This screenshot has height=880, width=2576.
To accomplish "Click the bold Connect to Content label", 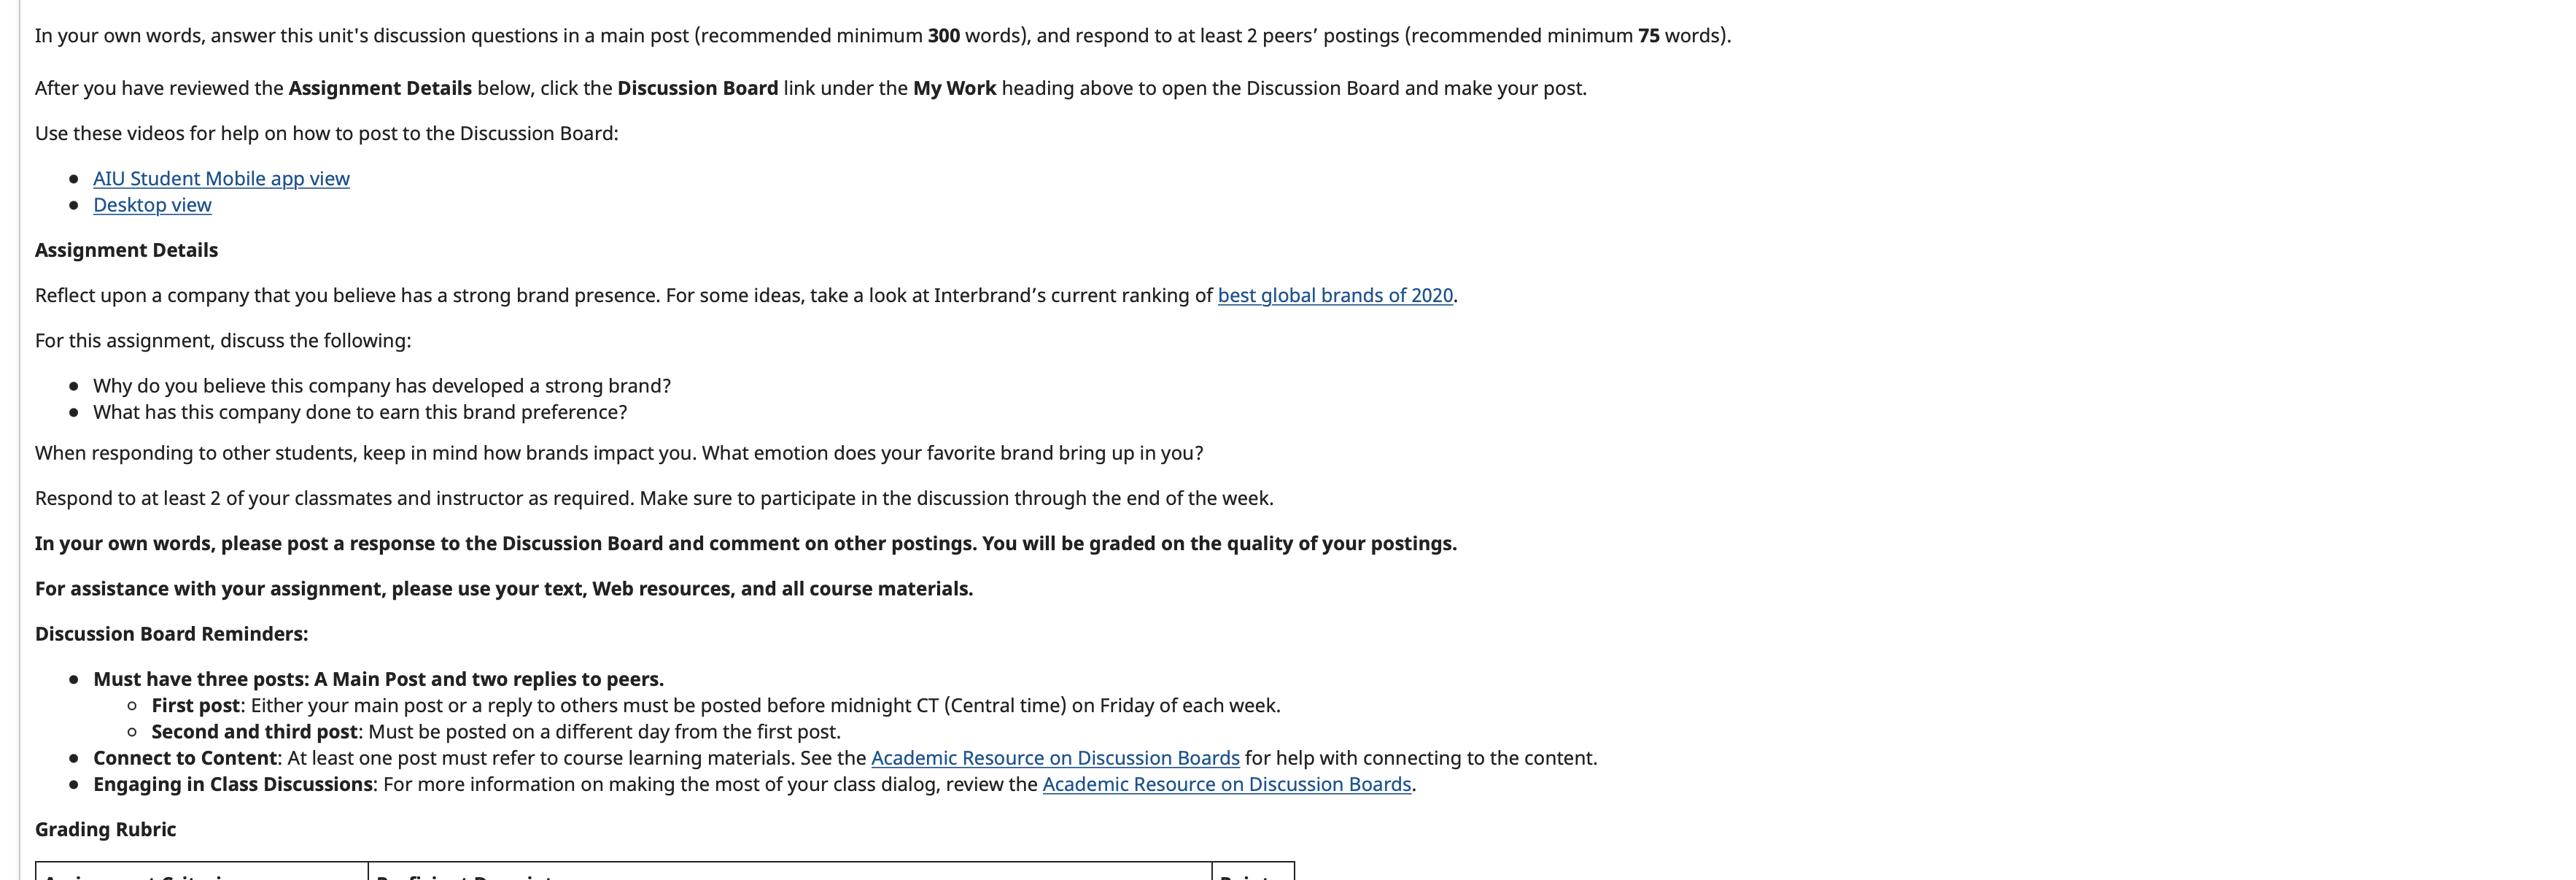I will (x=185, y=758).
